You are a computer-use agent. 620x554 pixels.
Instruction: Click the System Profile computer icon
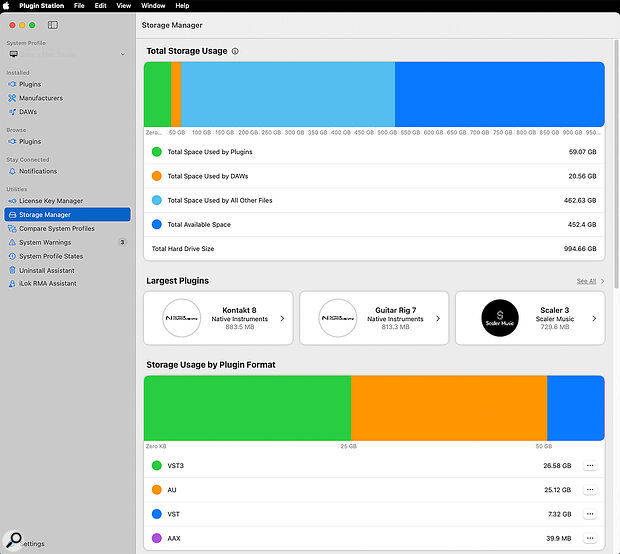click(x=13, y=54)
